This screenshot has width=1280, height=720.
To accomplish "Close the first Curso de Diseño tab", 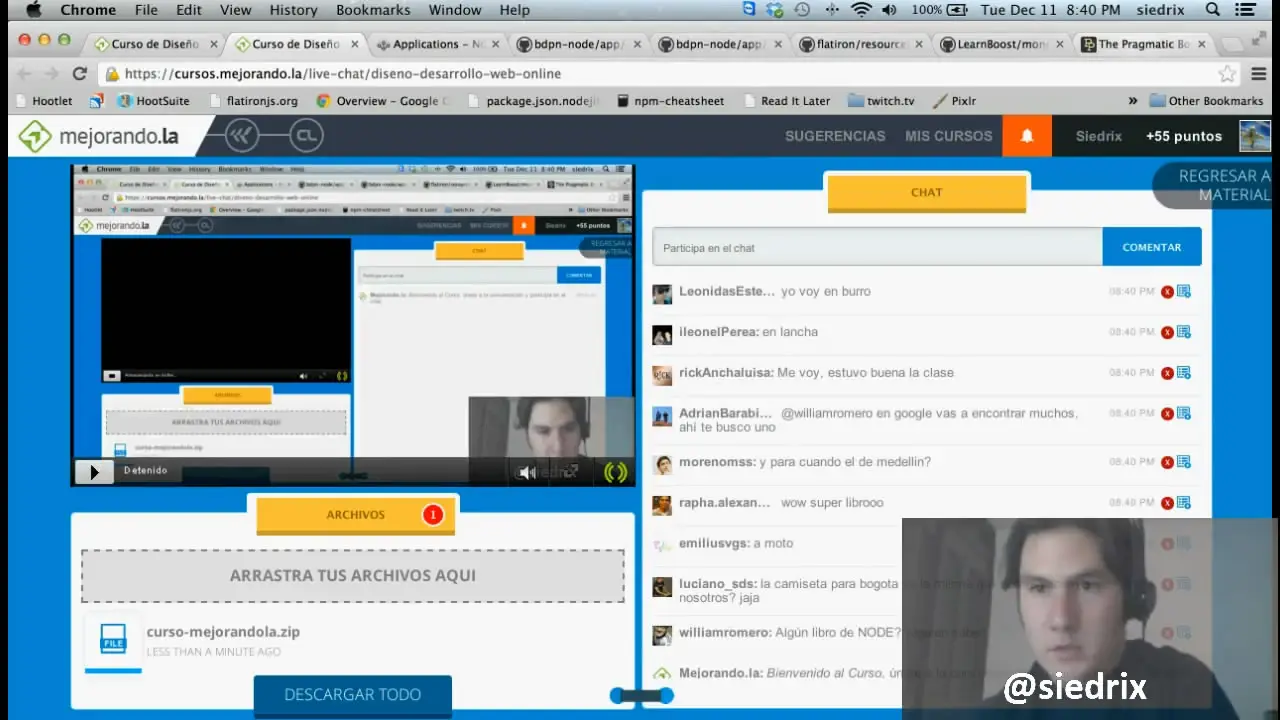I will click(x=213, y=44).
